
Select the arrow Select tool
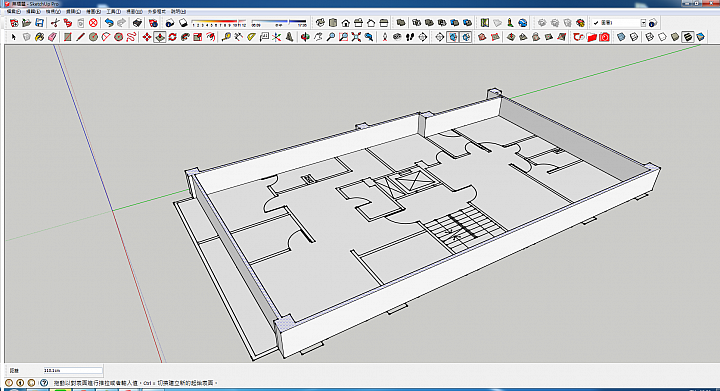click(x=14, y=37)
